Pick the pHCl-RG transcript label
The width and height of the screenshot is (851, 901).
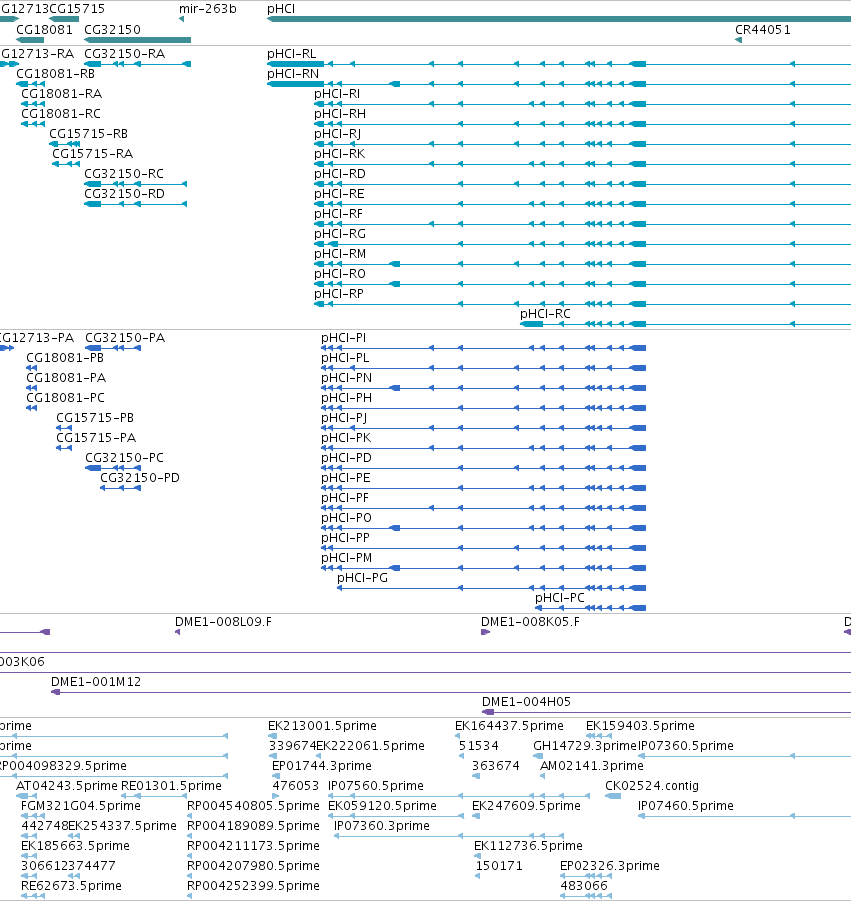coord(340,234)
